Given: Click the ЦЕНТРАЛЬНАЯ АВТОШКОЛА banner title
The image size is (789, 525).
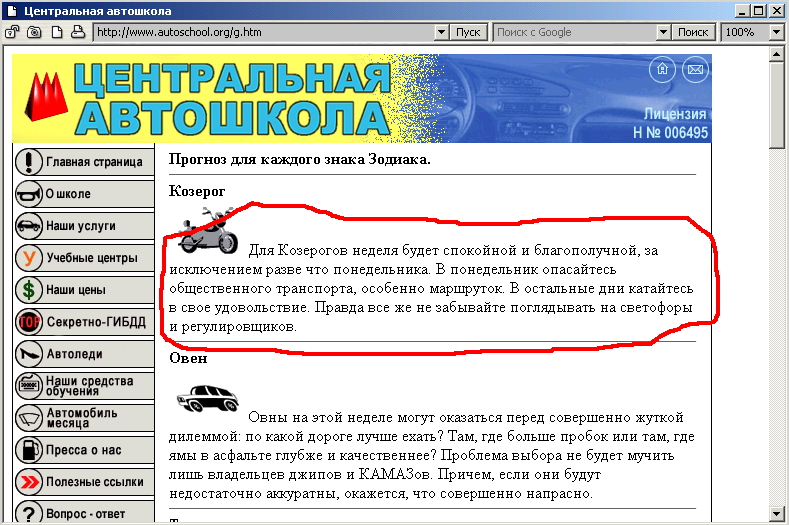Looking at the screenshot, I should [232, 99].
